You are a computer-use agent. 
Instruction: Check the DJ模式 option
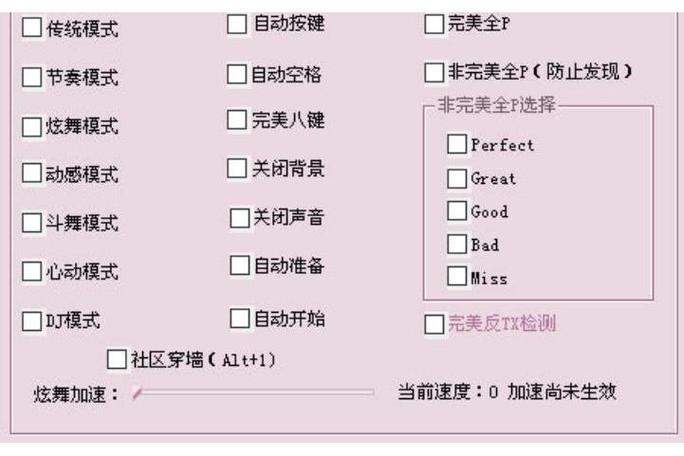[33, 320]
